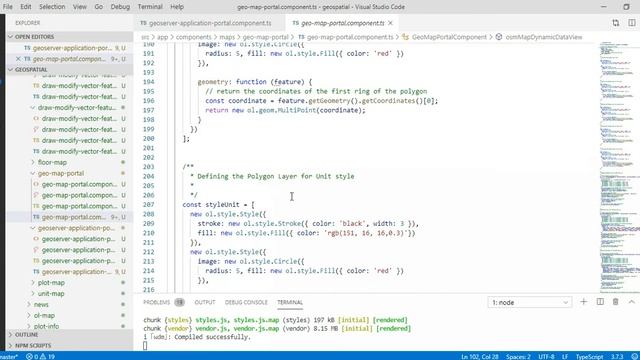Change file encoding via 'UTF-8'
The height and width of the screenshot is (360, 640).
tap(546, 357)
